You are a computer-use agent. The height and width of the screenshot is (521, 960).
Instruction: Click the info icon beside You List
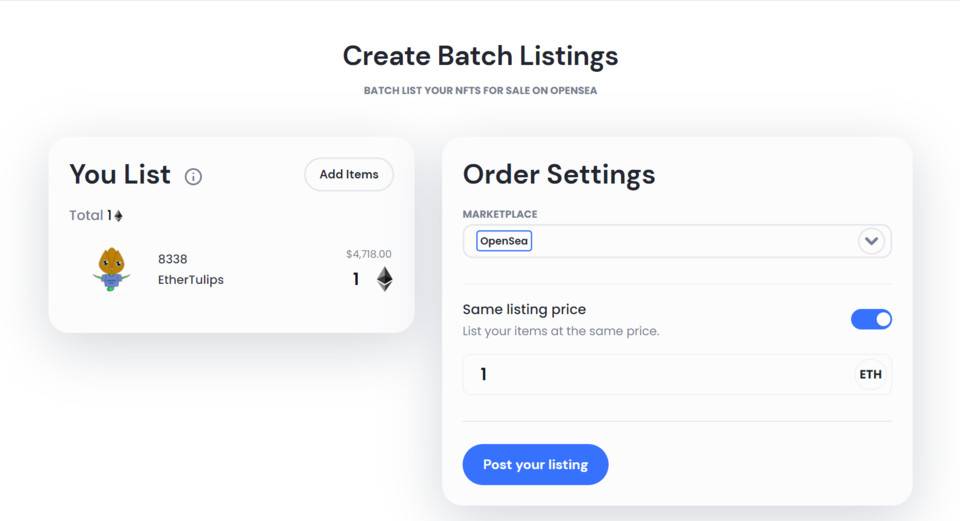(193, 177)
